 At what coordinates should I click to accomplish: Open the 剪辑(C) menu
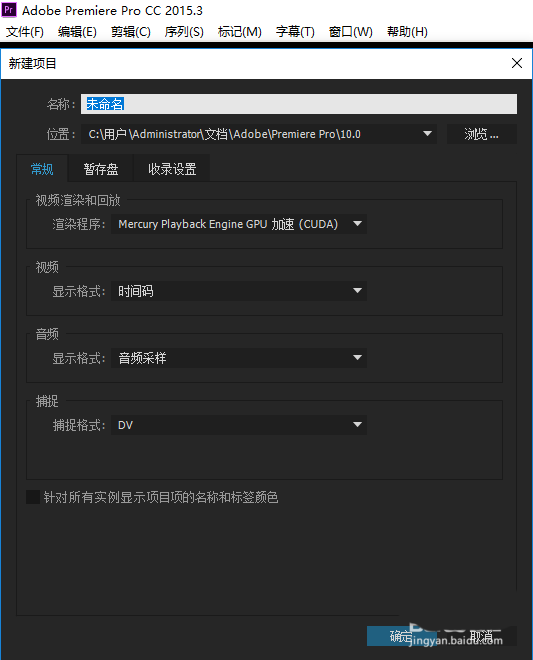click(131, 32)
